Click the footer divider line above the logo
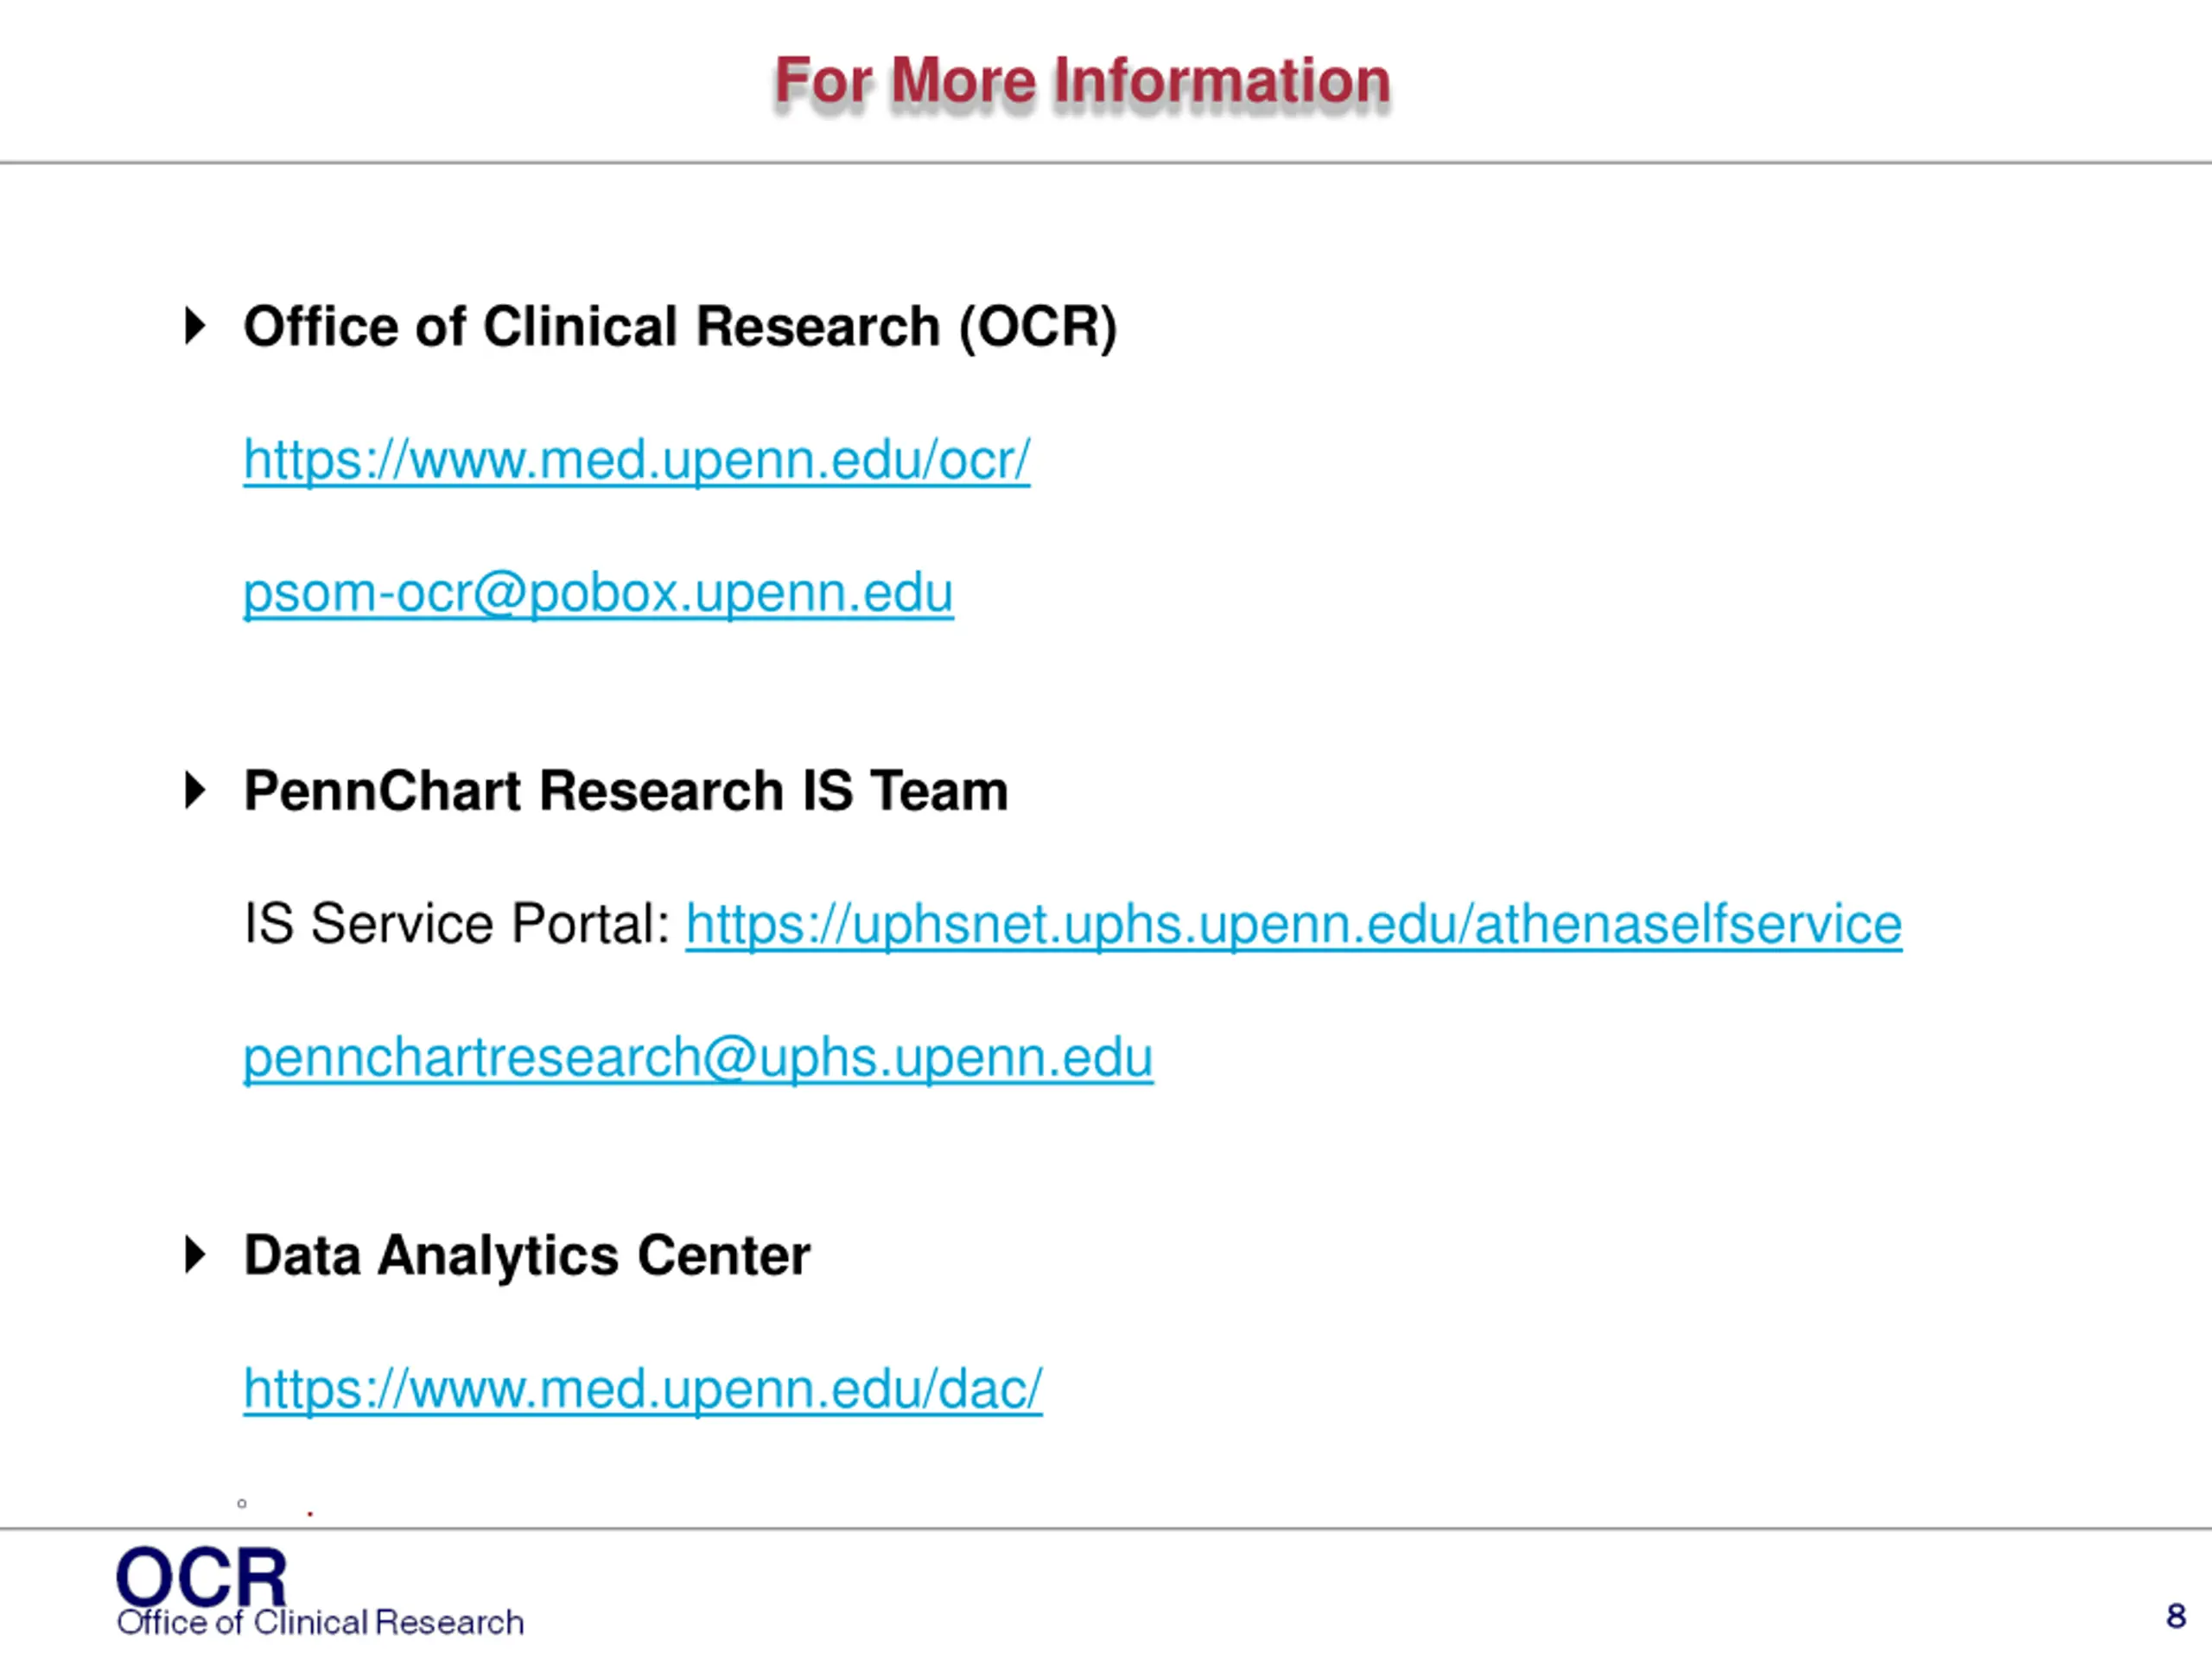This screenshot has width=2212, height=1659. pos(1106,1528)
